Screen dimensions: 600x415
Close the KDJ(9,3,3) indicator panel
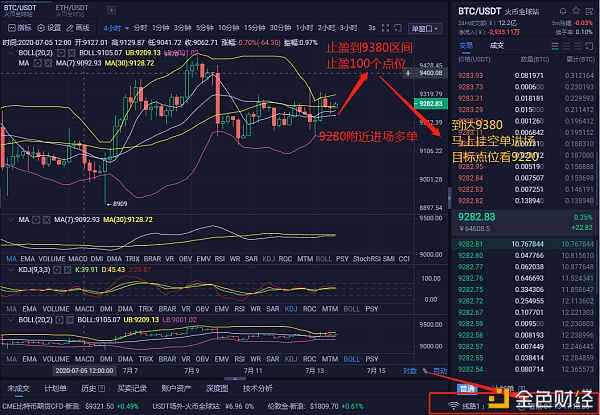[x=67, y=270]
